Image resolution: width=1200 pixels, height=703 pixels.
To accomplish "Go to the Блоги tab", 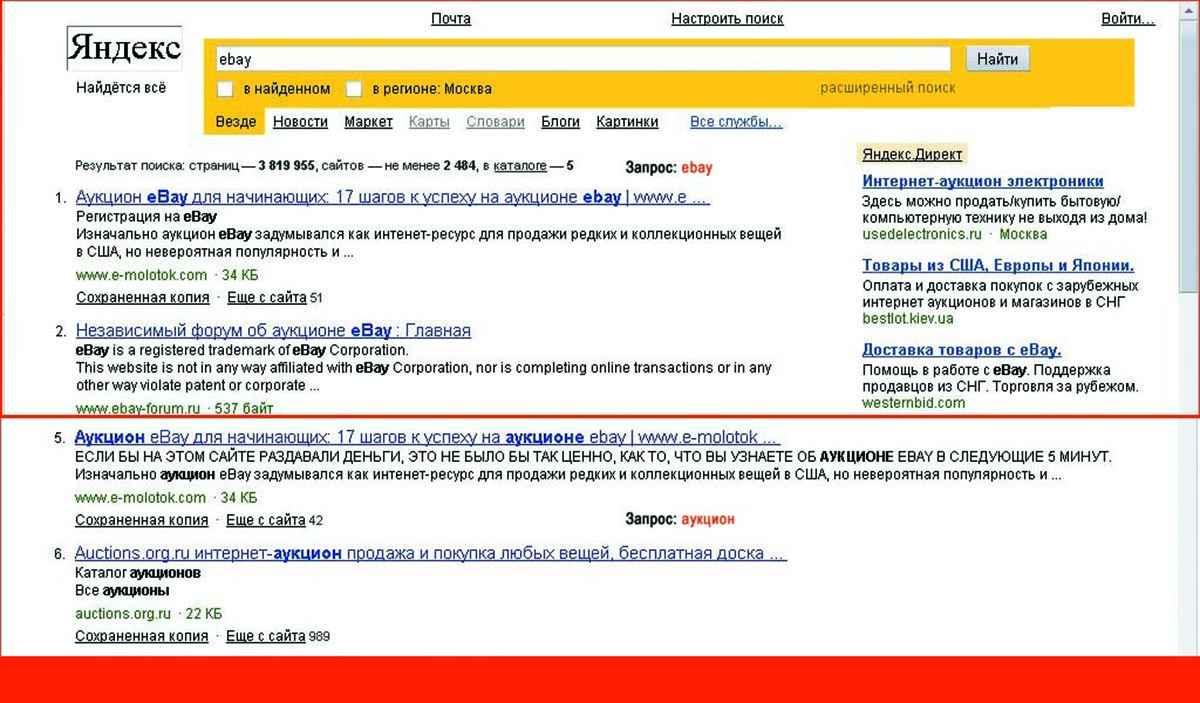I will click(x=560, y=122).
